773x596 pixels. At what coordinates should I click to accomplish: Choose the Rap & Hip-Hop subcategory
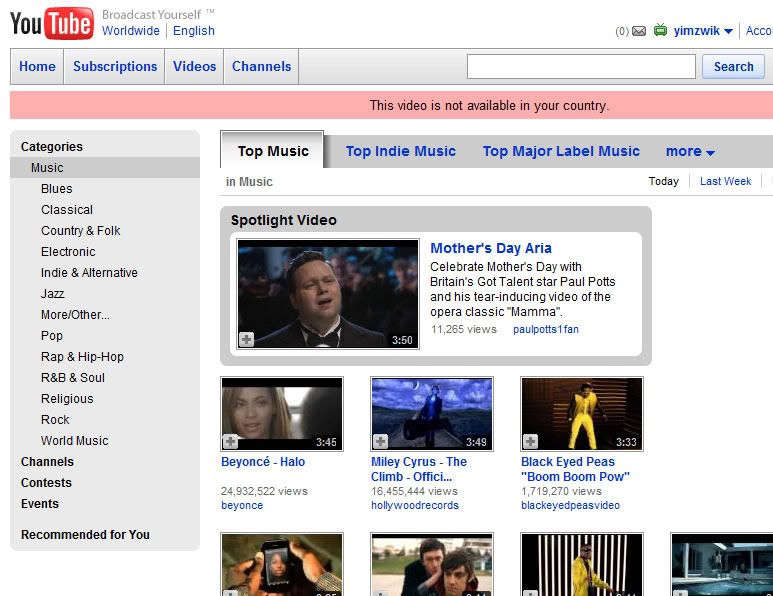[x=82, y=357]
